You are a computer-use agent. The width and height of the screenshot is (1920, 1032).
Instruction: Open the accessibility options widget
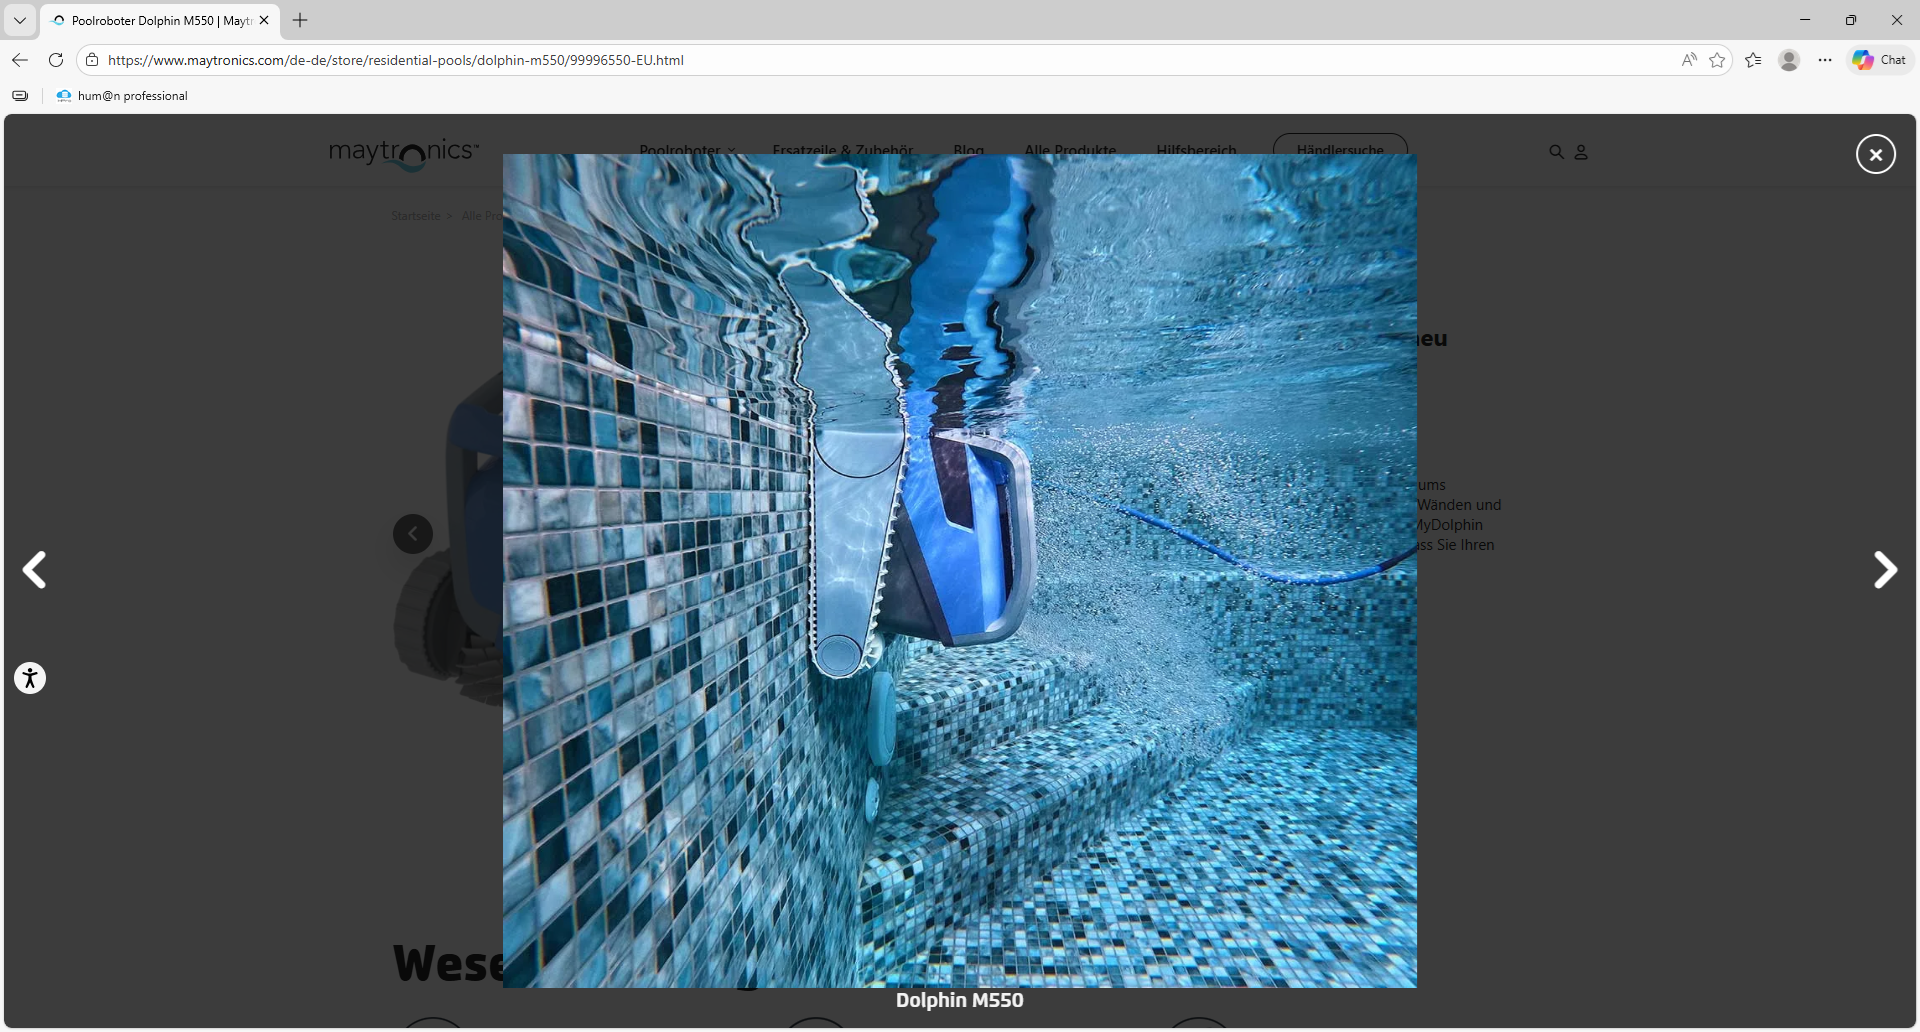tap(30, 678)
